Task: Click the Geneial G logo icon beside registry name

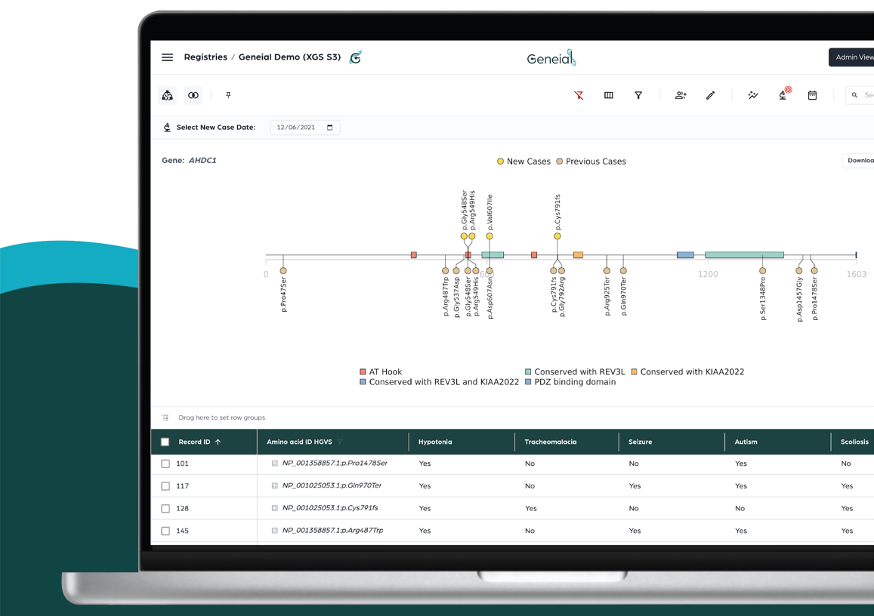Action: pos(356,57)
